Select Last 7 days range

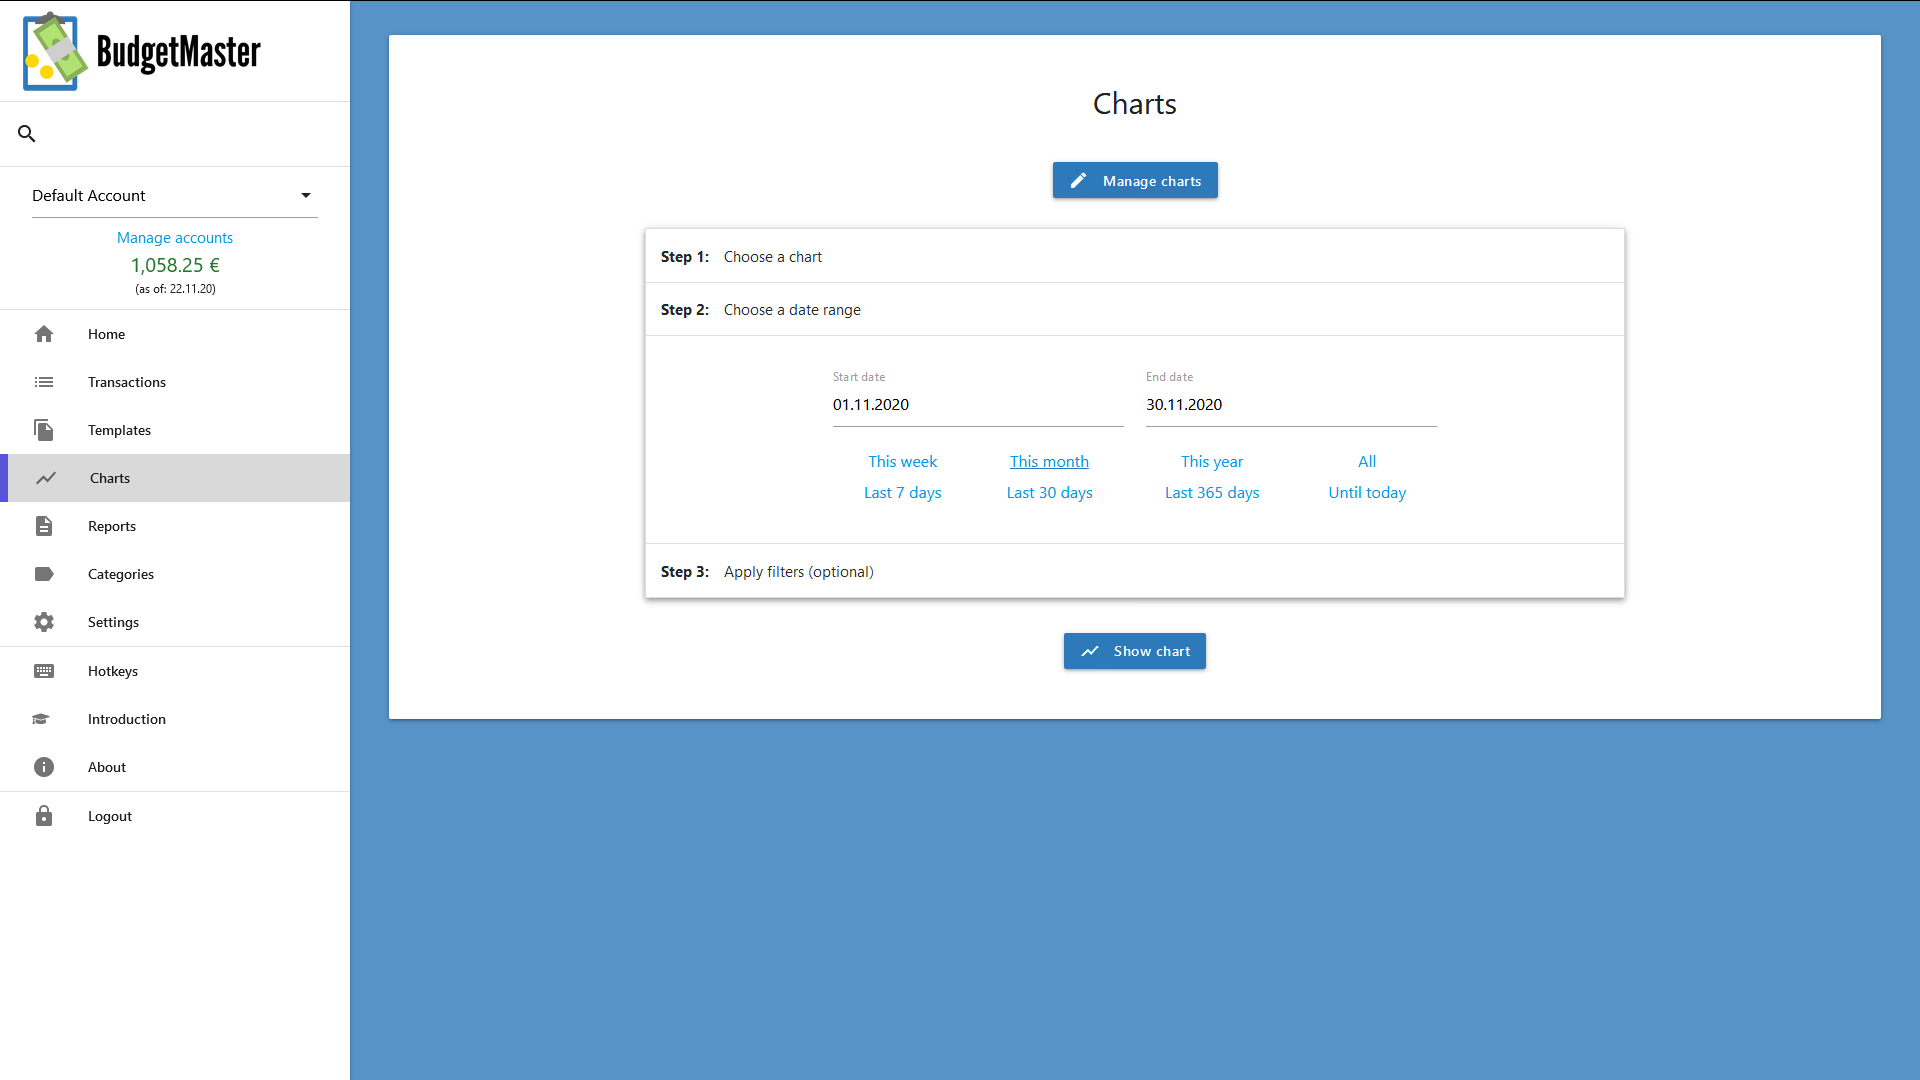(902, 493)
